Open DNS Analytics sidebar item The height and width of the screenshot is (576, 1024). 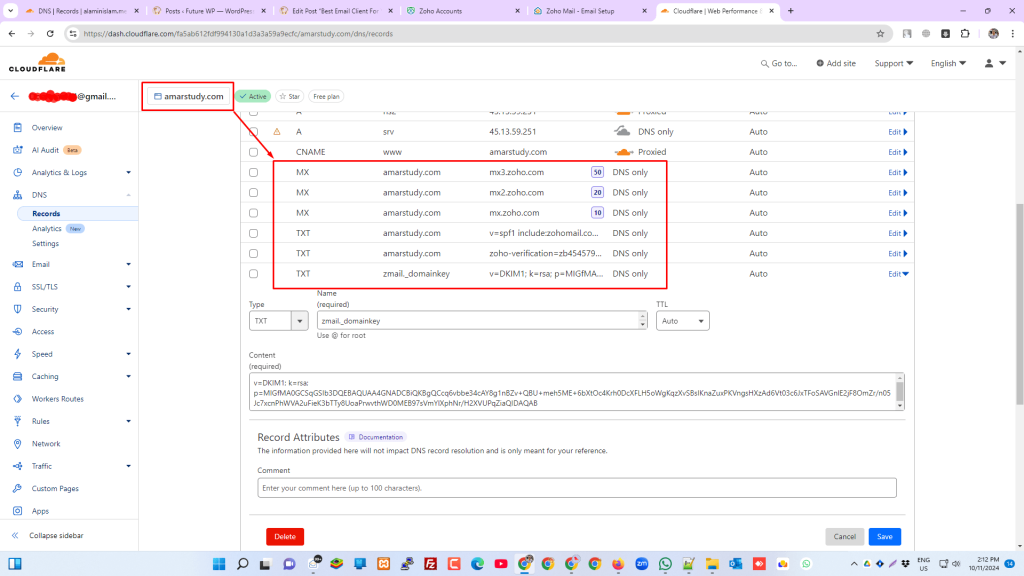pyautogui.click(x=46, y=229)
